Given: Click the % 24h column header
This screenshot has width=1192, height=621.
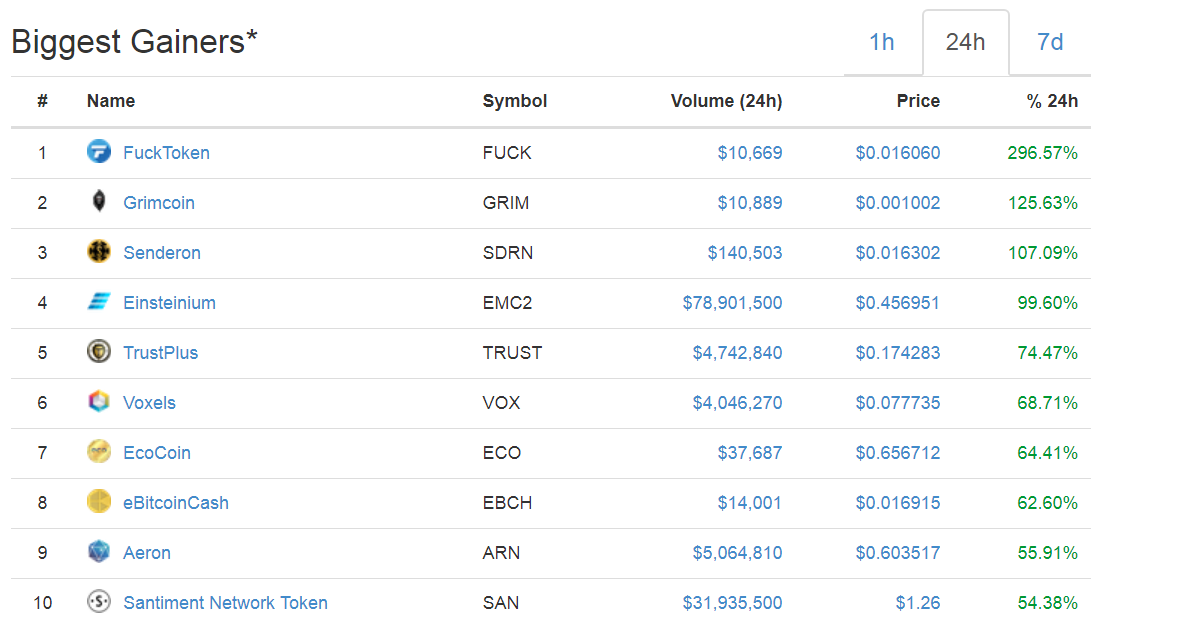Looking at the screenshot, I should coord(1052,101).
